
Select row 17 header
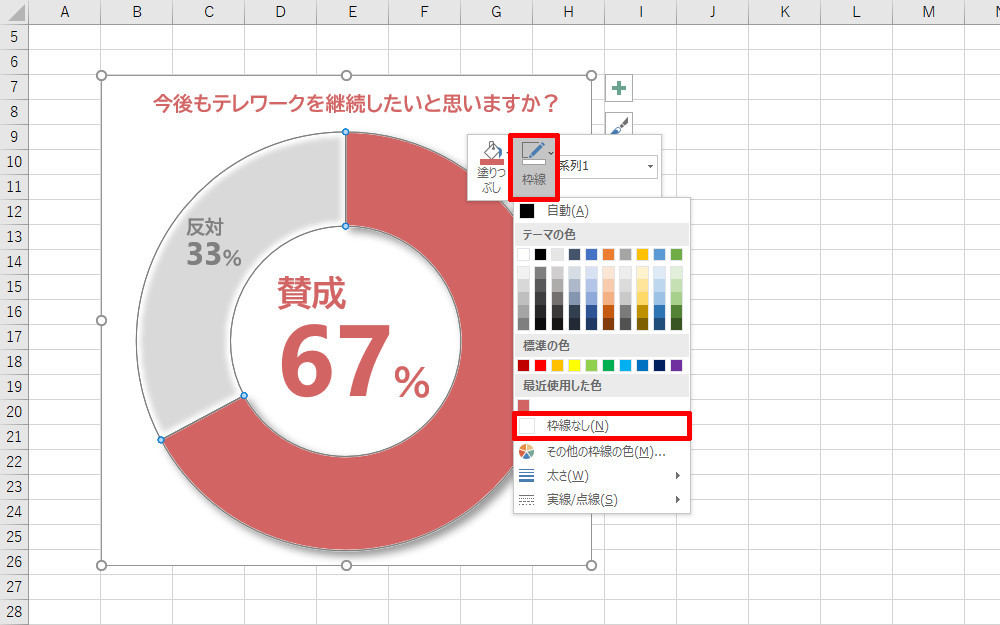[x=14, y=337]
